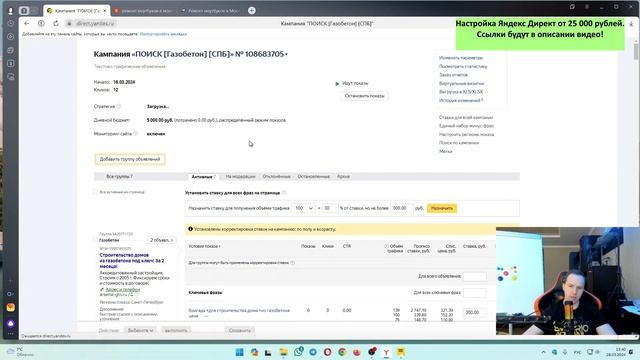Switch to Архив tab

(343, 176)
